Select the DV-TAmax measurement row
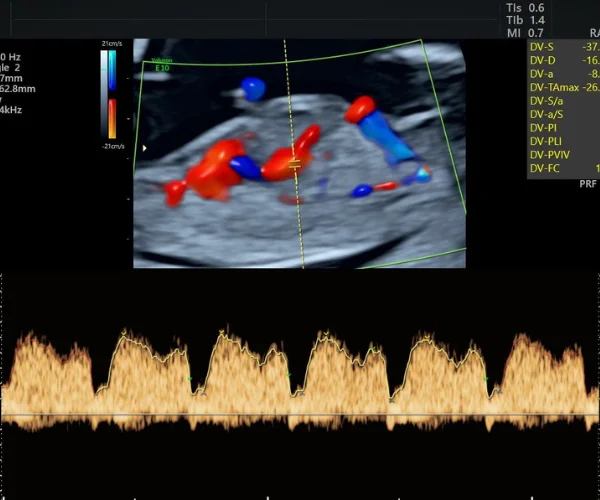Screen dimensions: 600x500 coord(564,88)
